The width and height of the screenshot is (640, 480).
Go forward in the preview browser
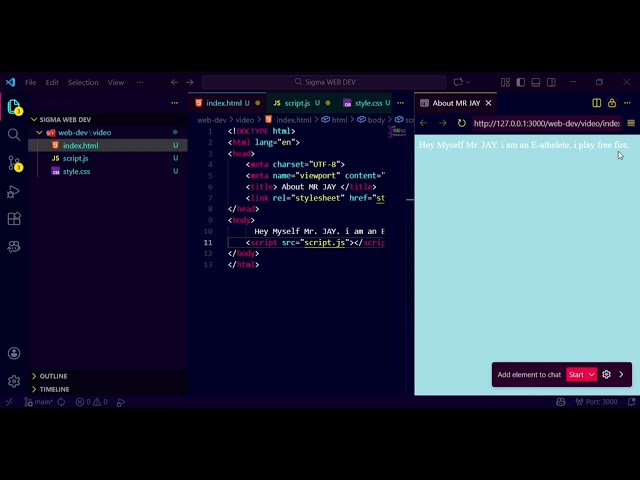[x=442, y=123]
